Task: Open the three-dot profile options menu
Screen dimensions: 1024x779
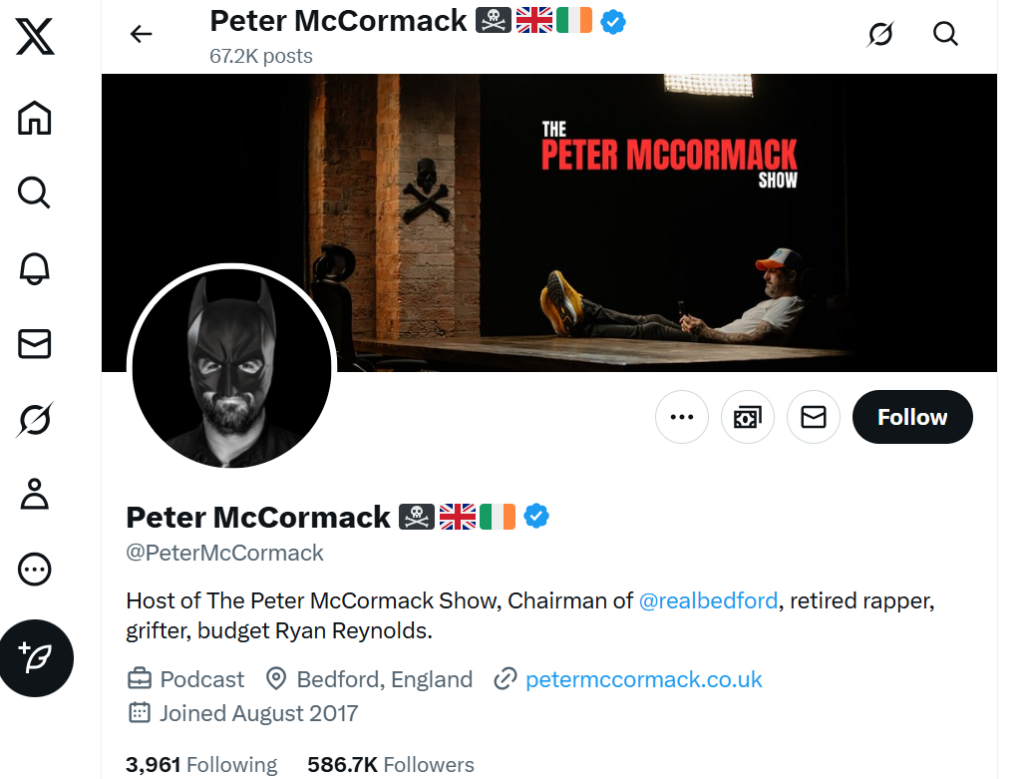Action: (682, 417)
